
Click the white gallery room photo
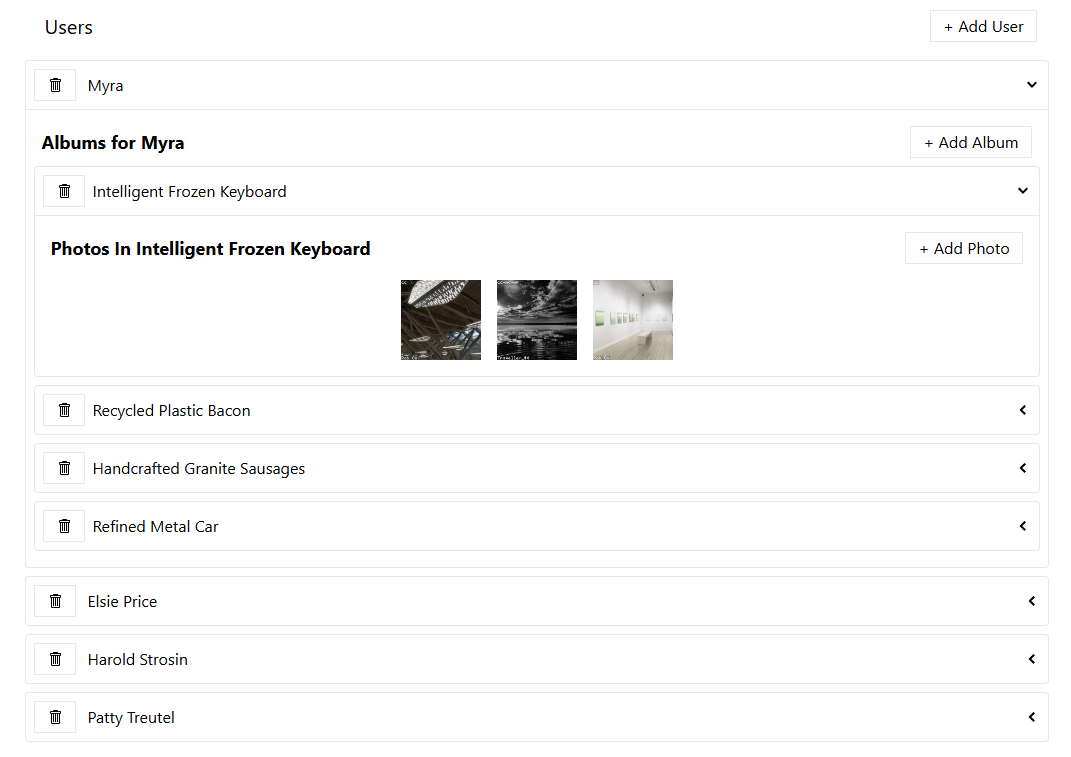(x=633, y=320)
